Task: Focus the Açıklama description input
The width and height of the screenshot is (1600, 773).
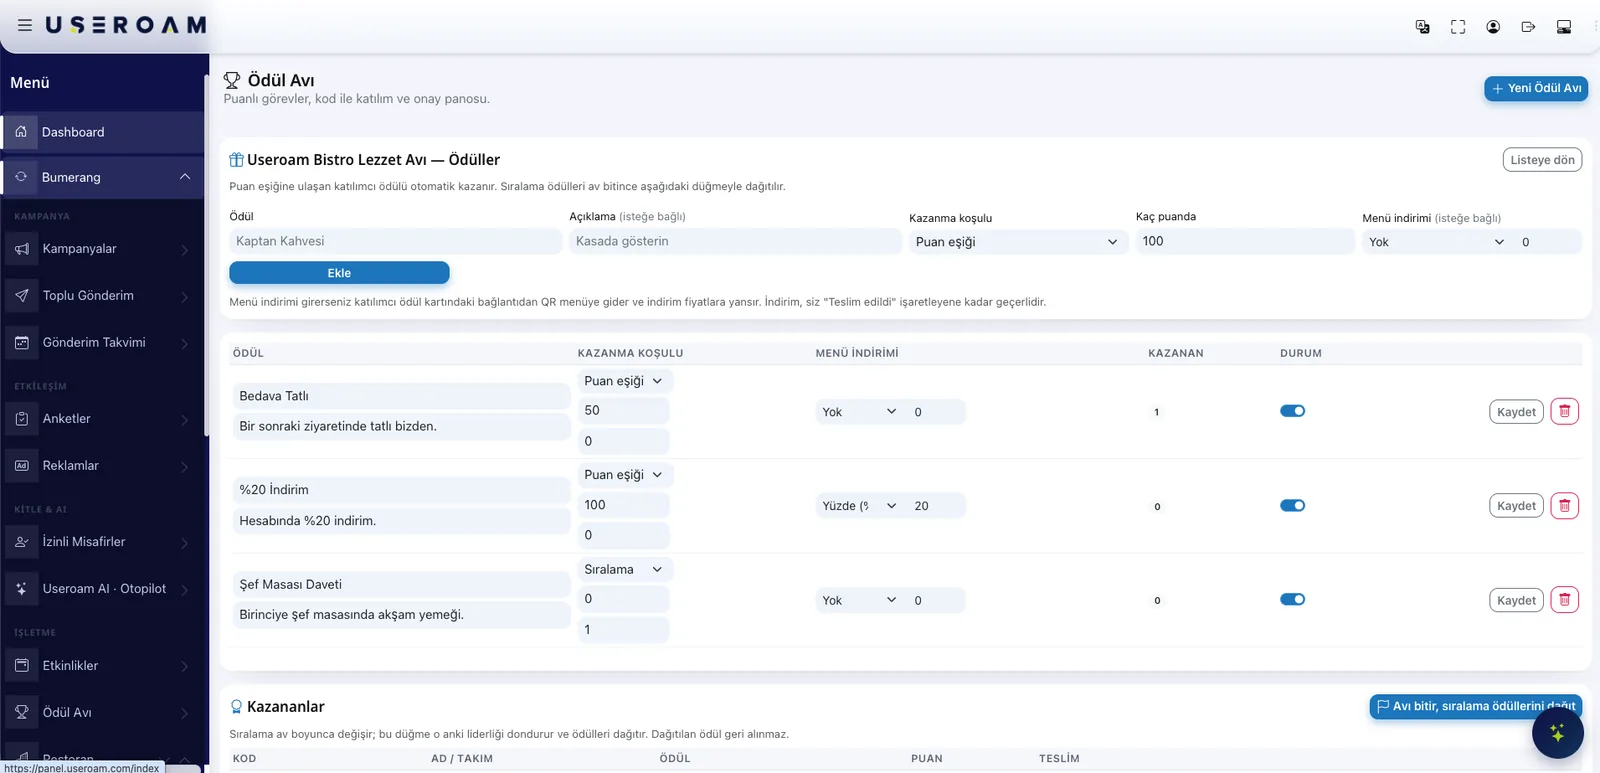Action: click(736, 241)
